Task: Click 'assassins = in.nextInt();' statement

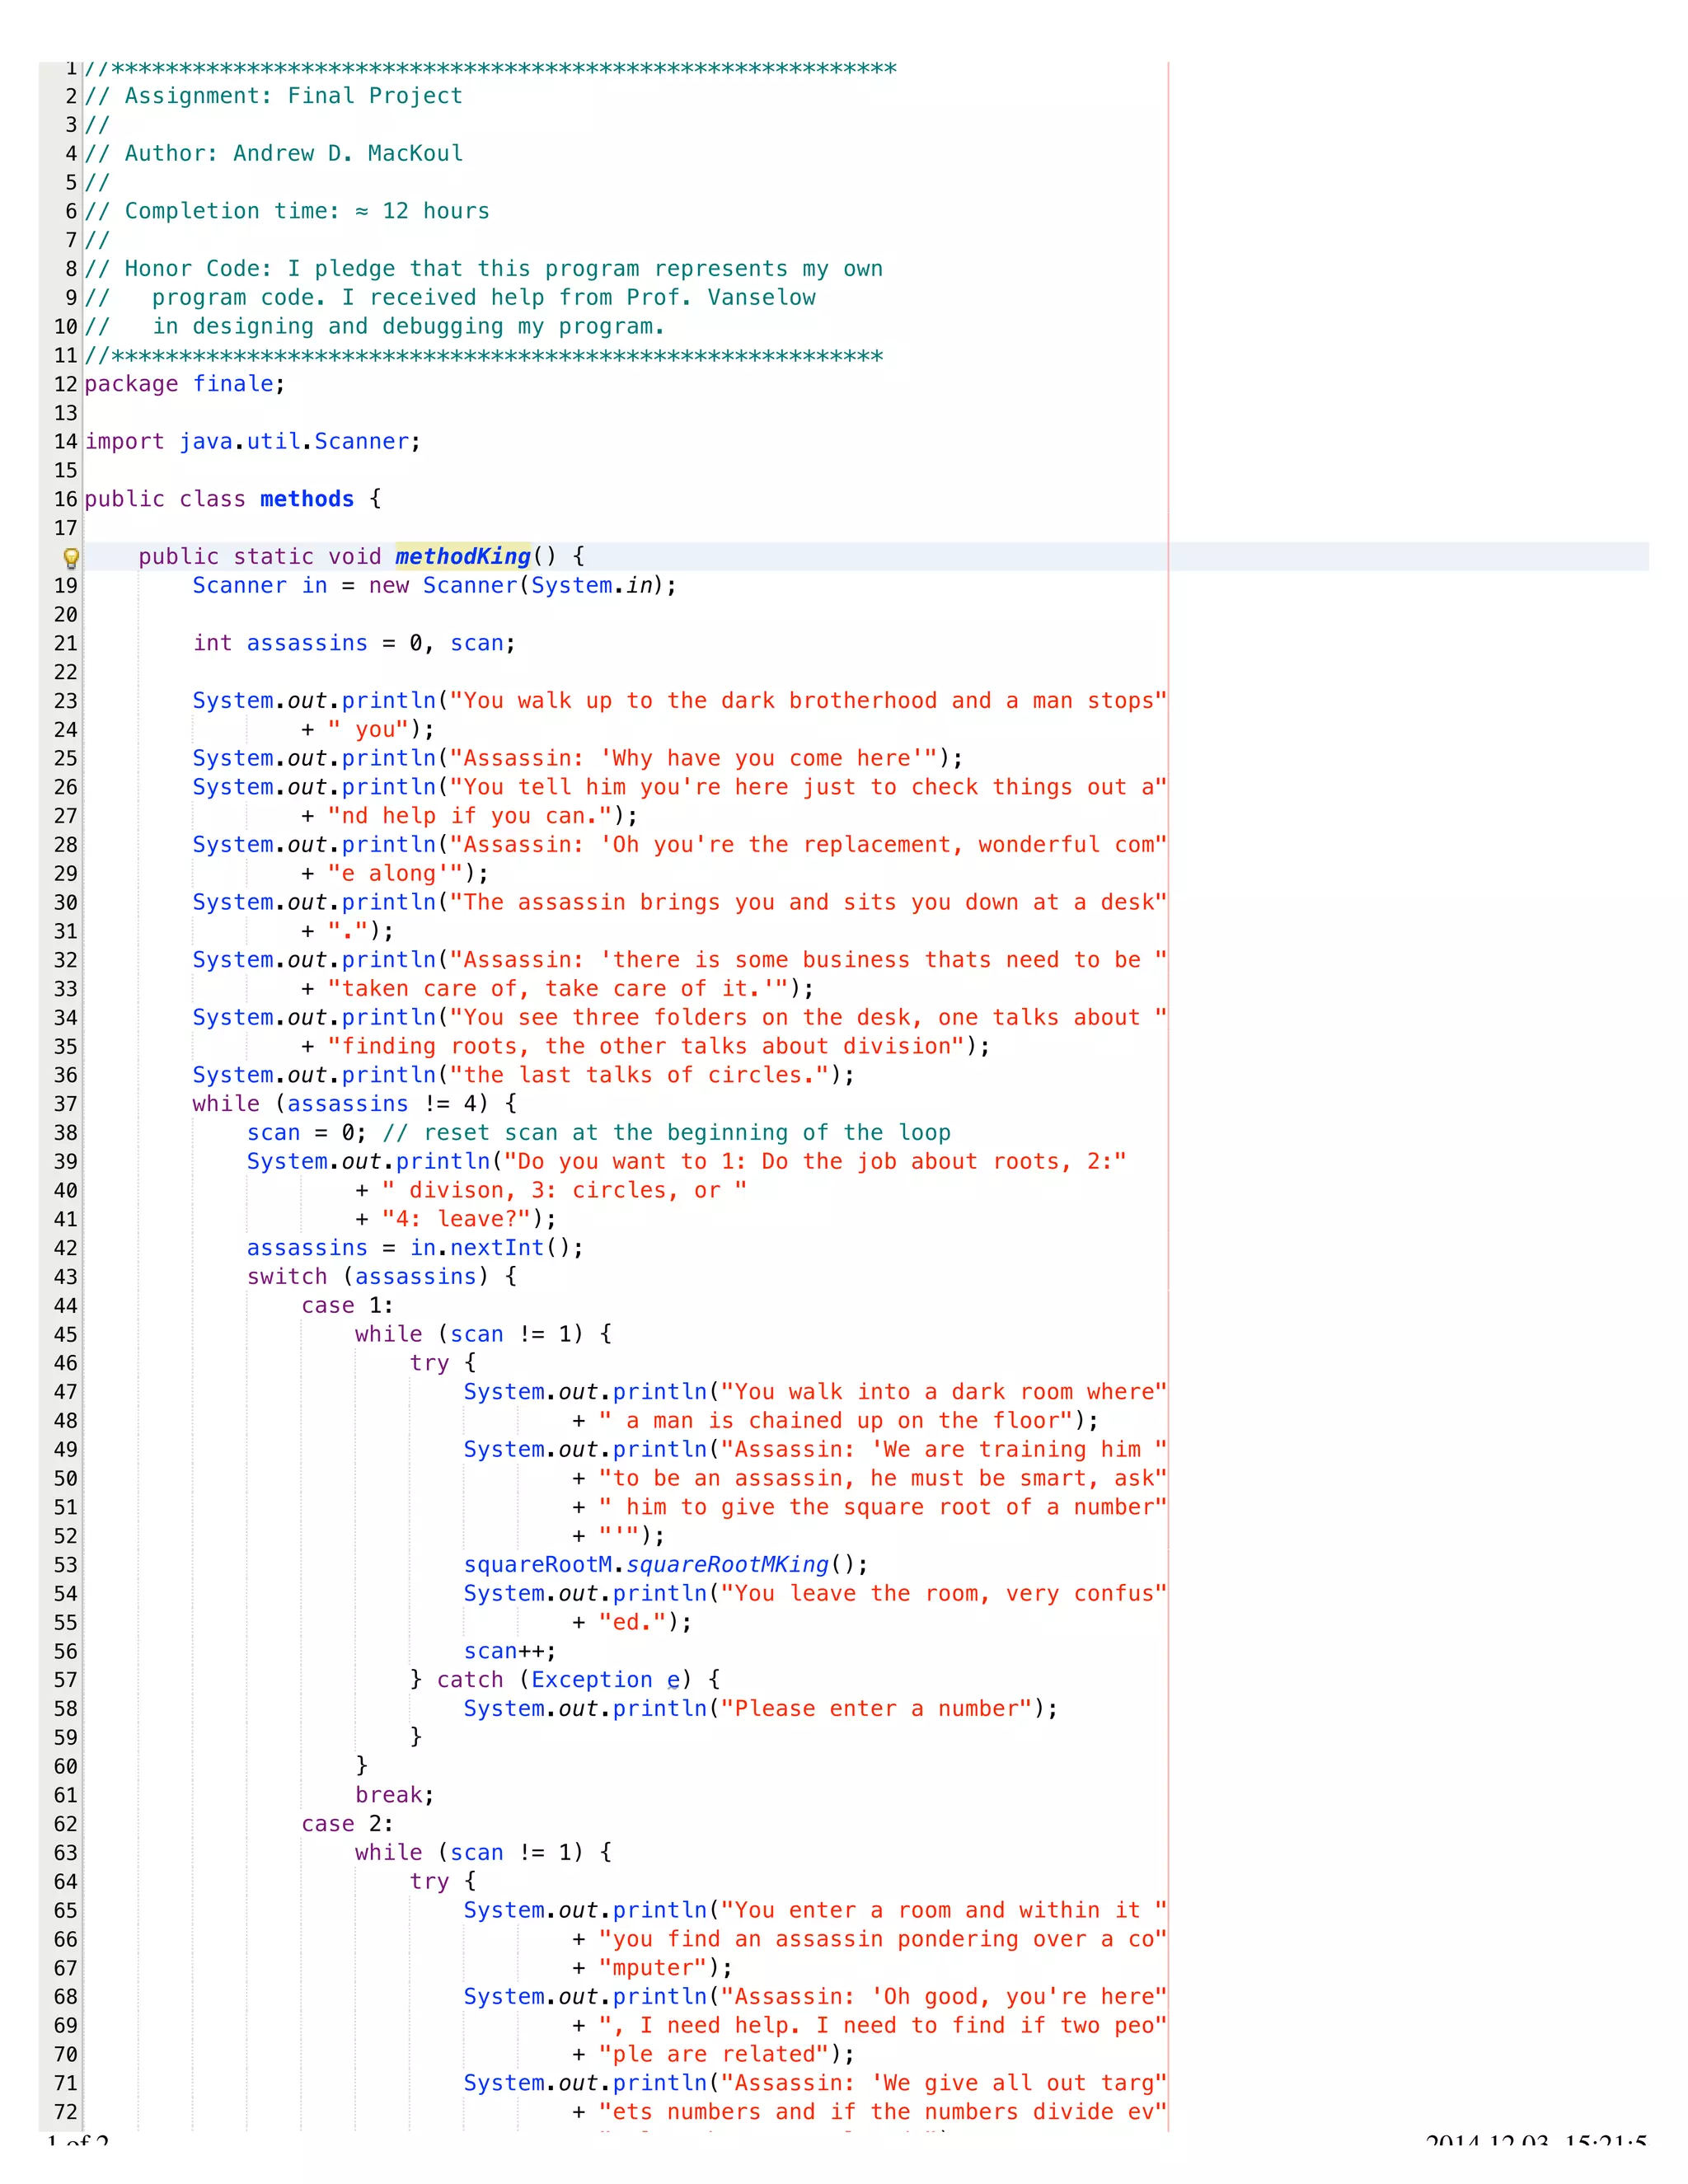Action: pos(415,1248)
